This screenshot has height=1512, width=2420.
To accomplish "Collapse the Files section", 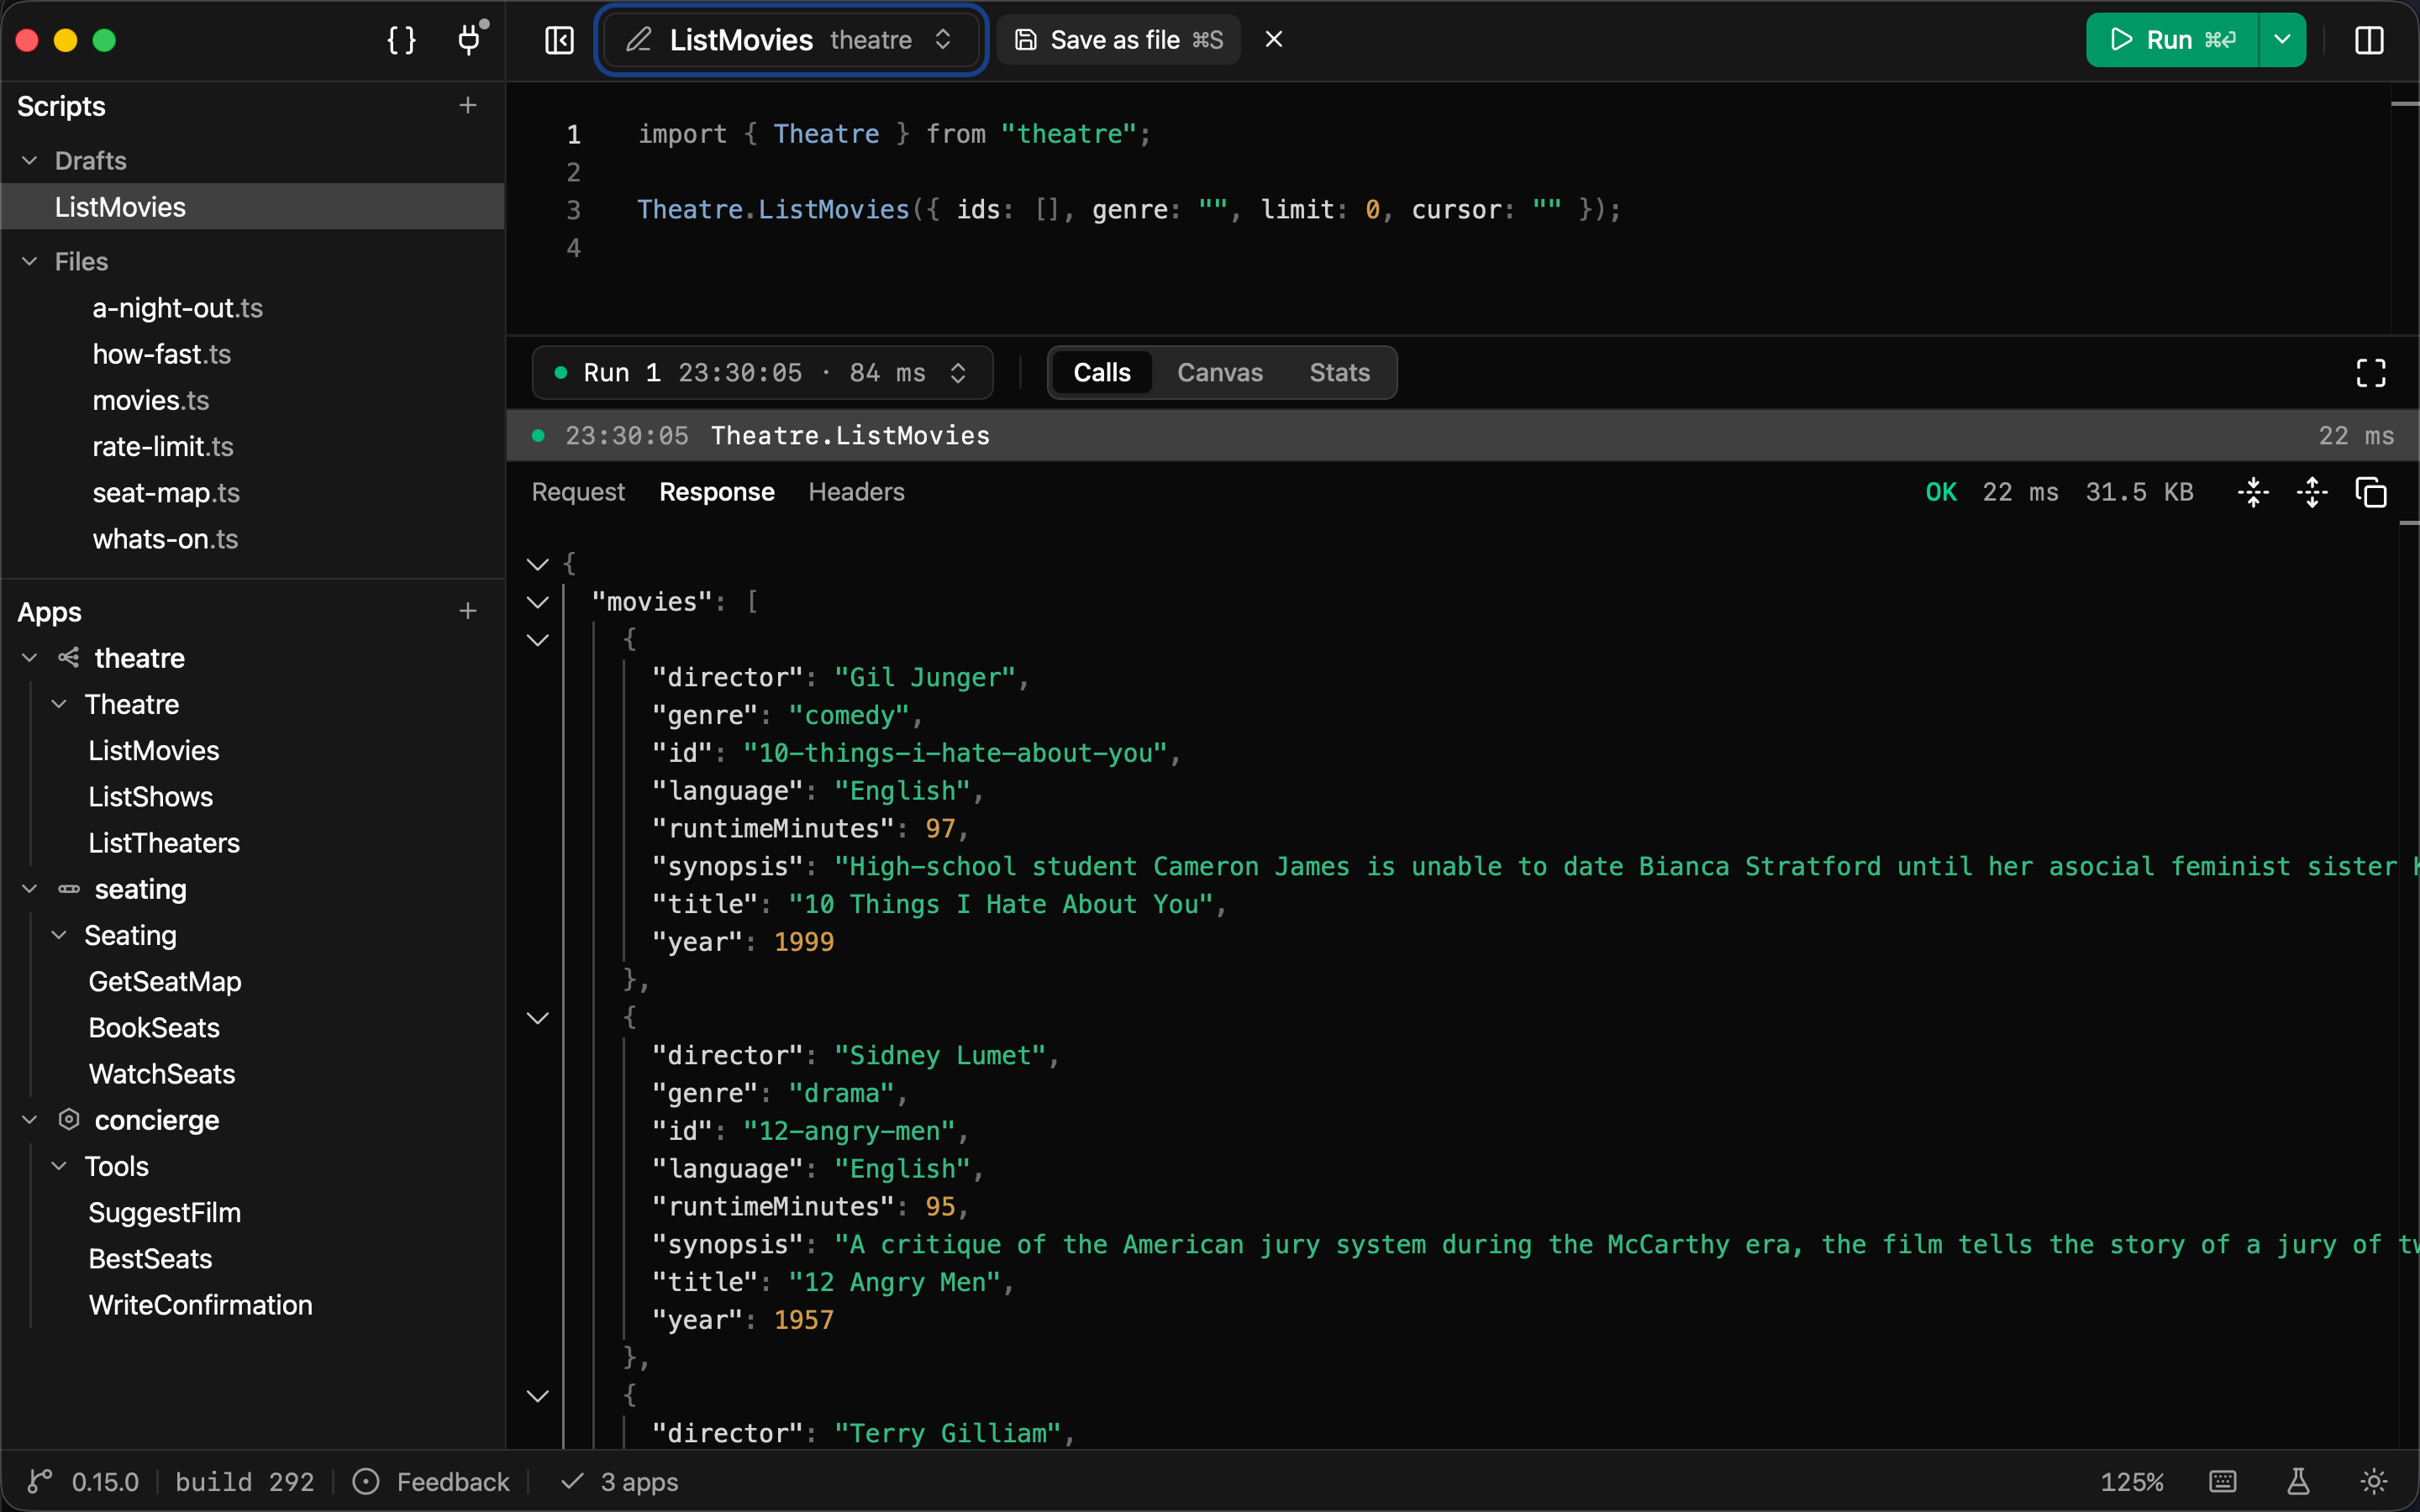I will tap(30, 261).
